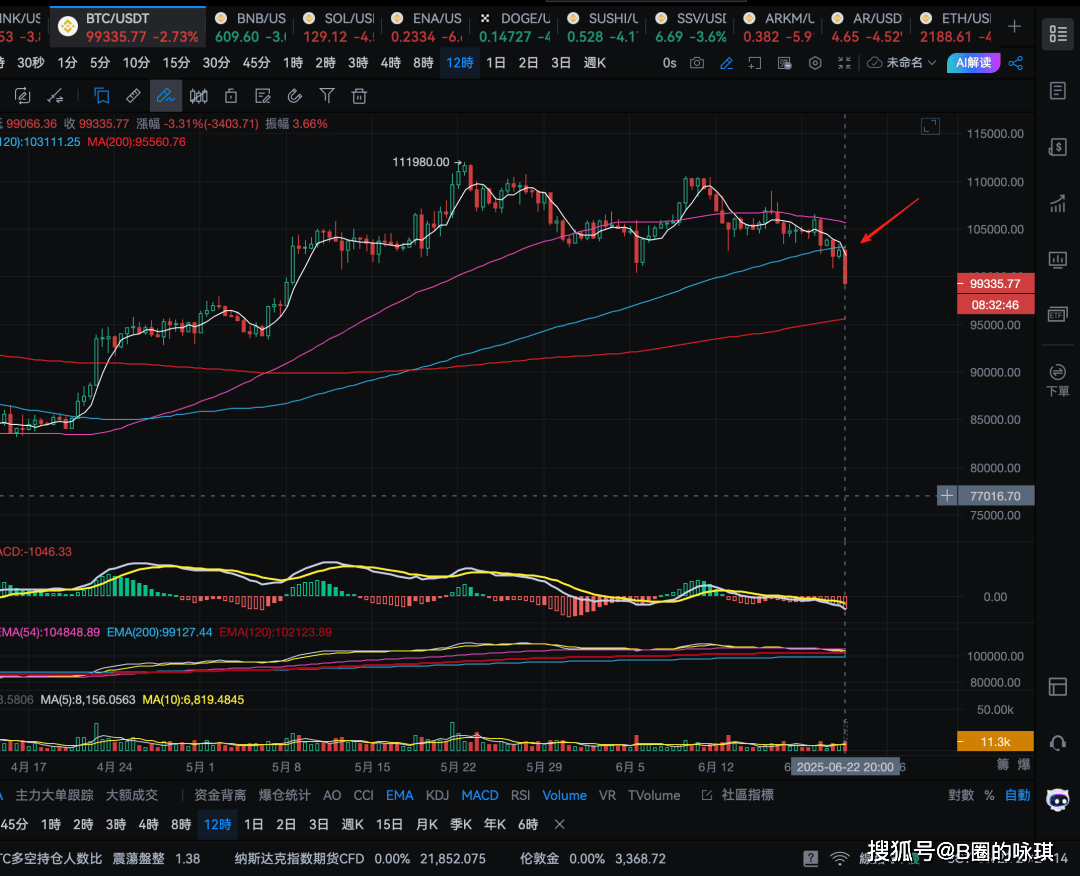This screenshot has width=1080, height=876.
Task: Expand the chart fullscreen corner icon
Action: click(x=931, y=126)
